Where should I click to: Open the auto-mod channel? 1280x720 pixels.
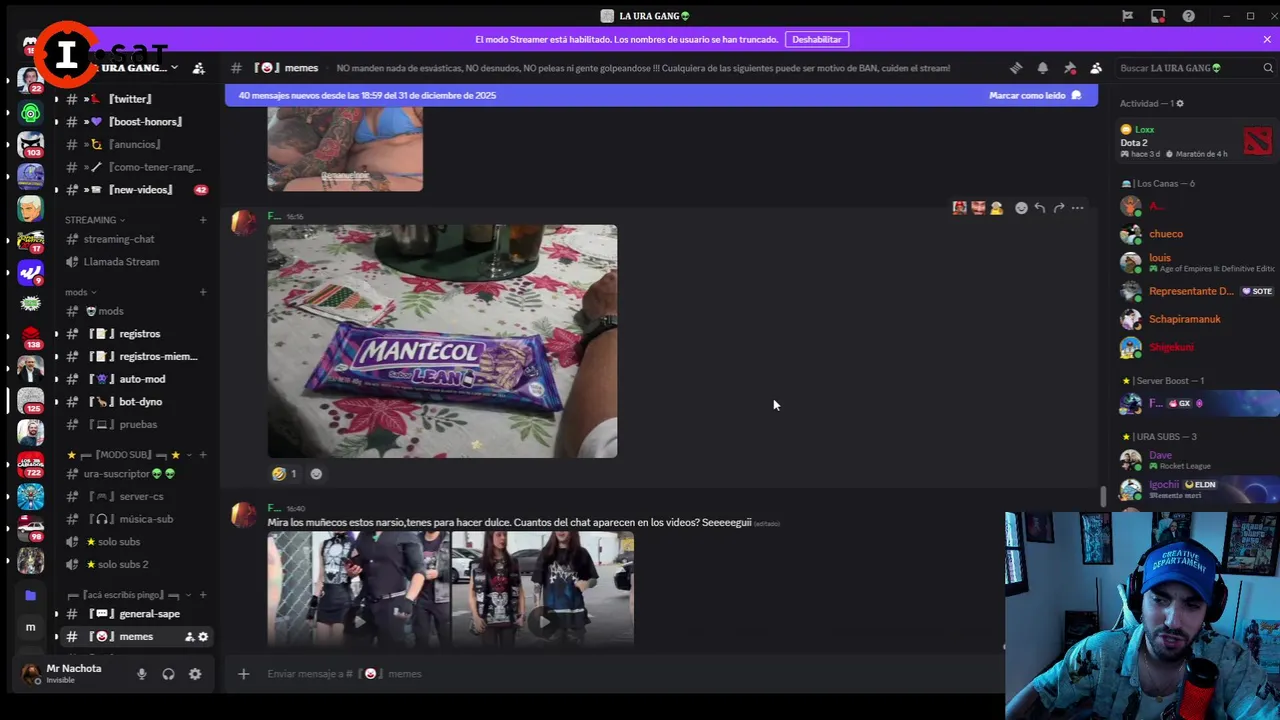click(x=135, y=379)
